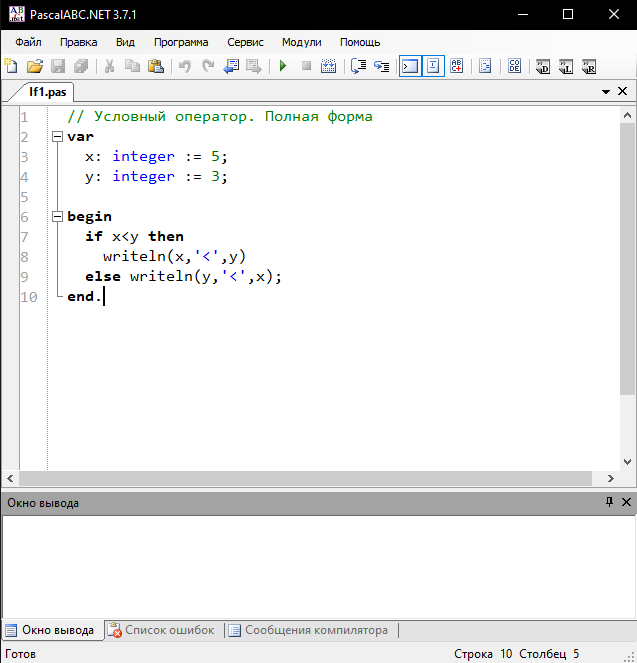Click the 'else writeln(y,'<',x);' line
Viewport: 637px width, 663px height.
click(183, 277)
